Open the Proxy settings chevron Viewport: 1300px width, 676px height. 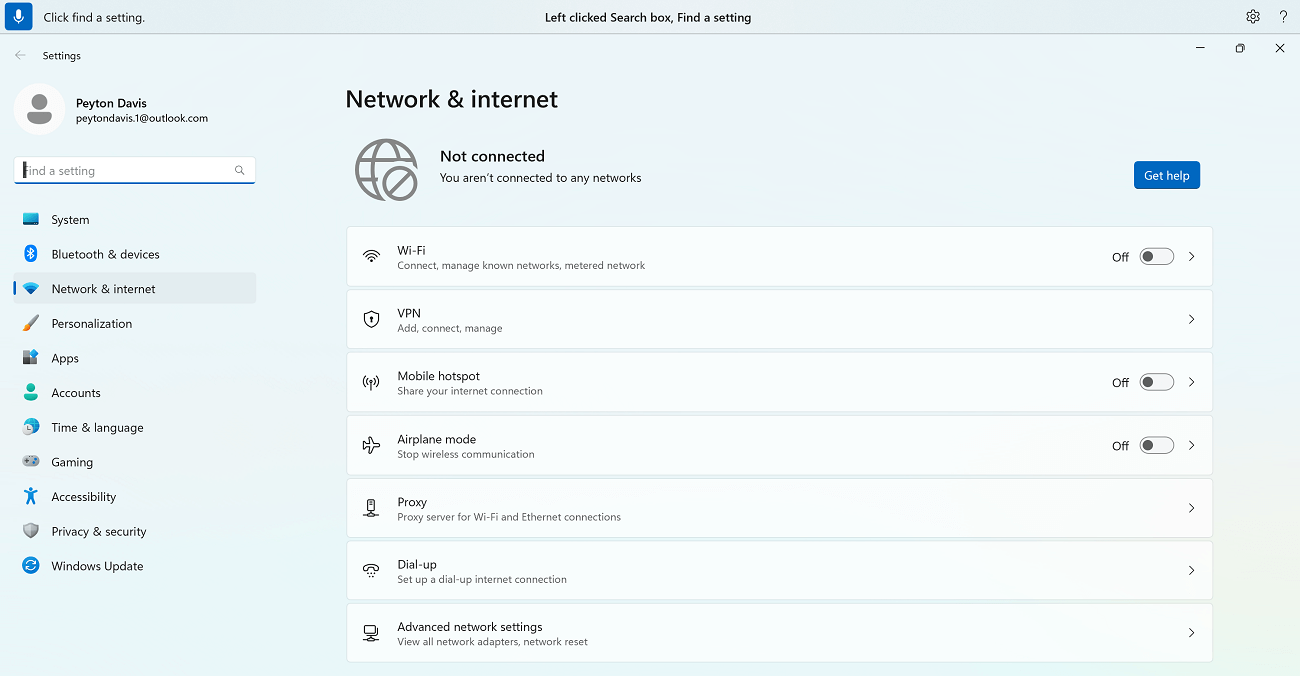tap(1190, 508)
